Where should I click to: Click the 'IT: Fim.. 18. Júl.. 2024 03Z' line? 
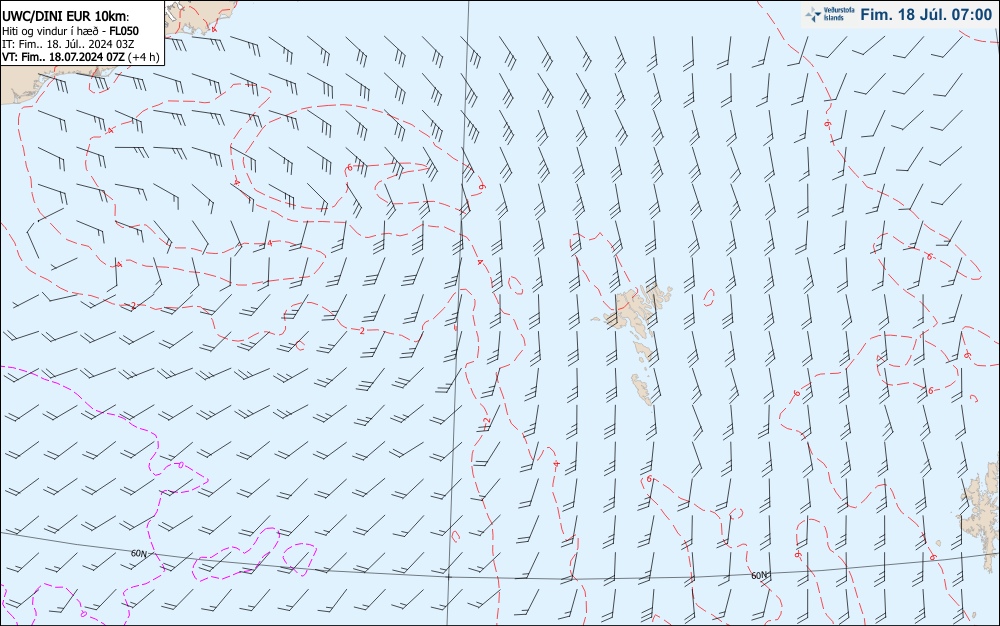(x=68, y=44)
